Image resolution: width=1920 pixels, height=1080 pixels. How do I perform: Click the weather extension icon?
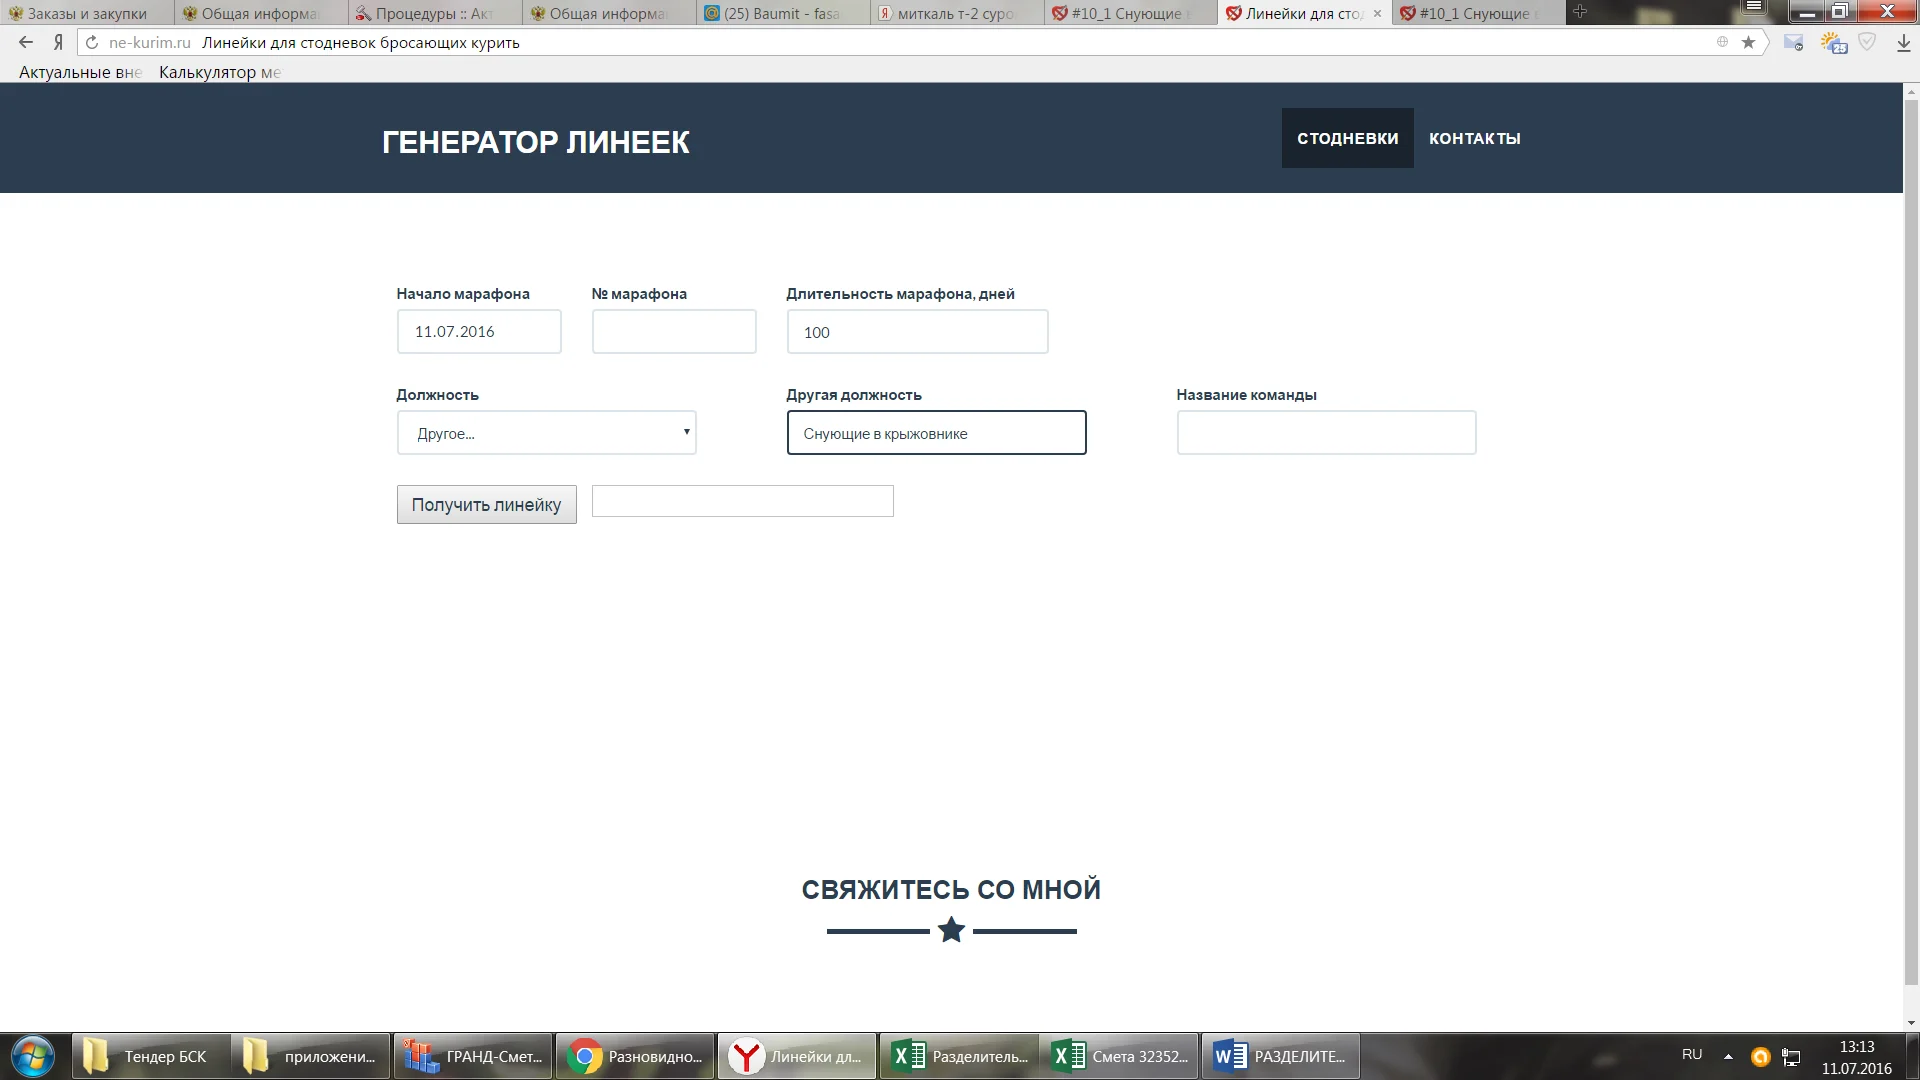pos(1833,42)
